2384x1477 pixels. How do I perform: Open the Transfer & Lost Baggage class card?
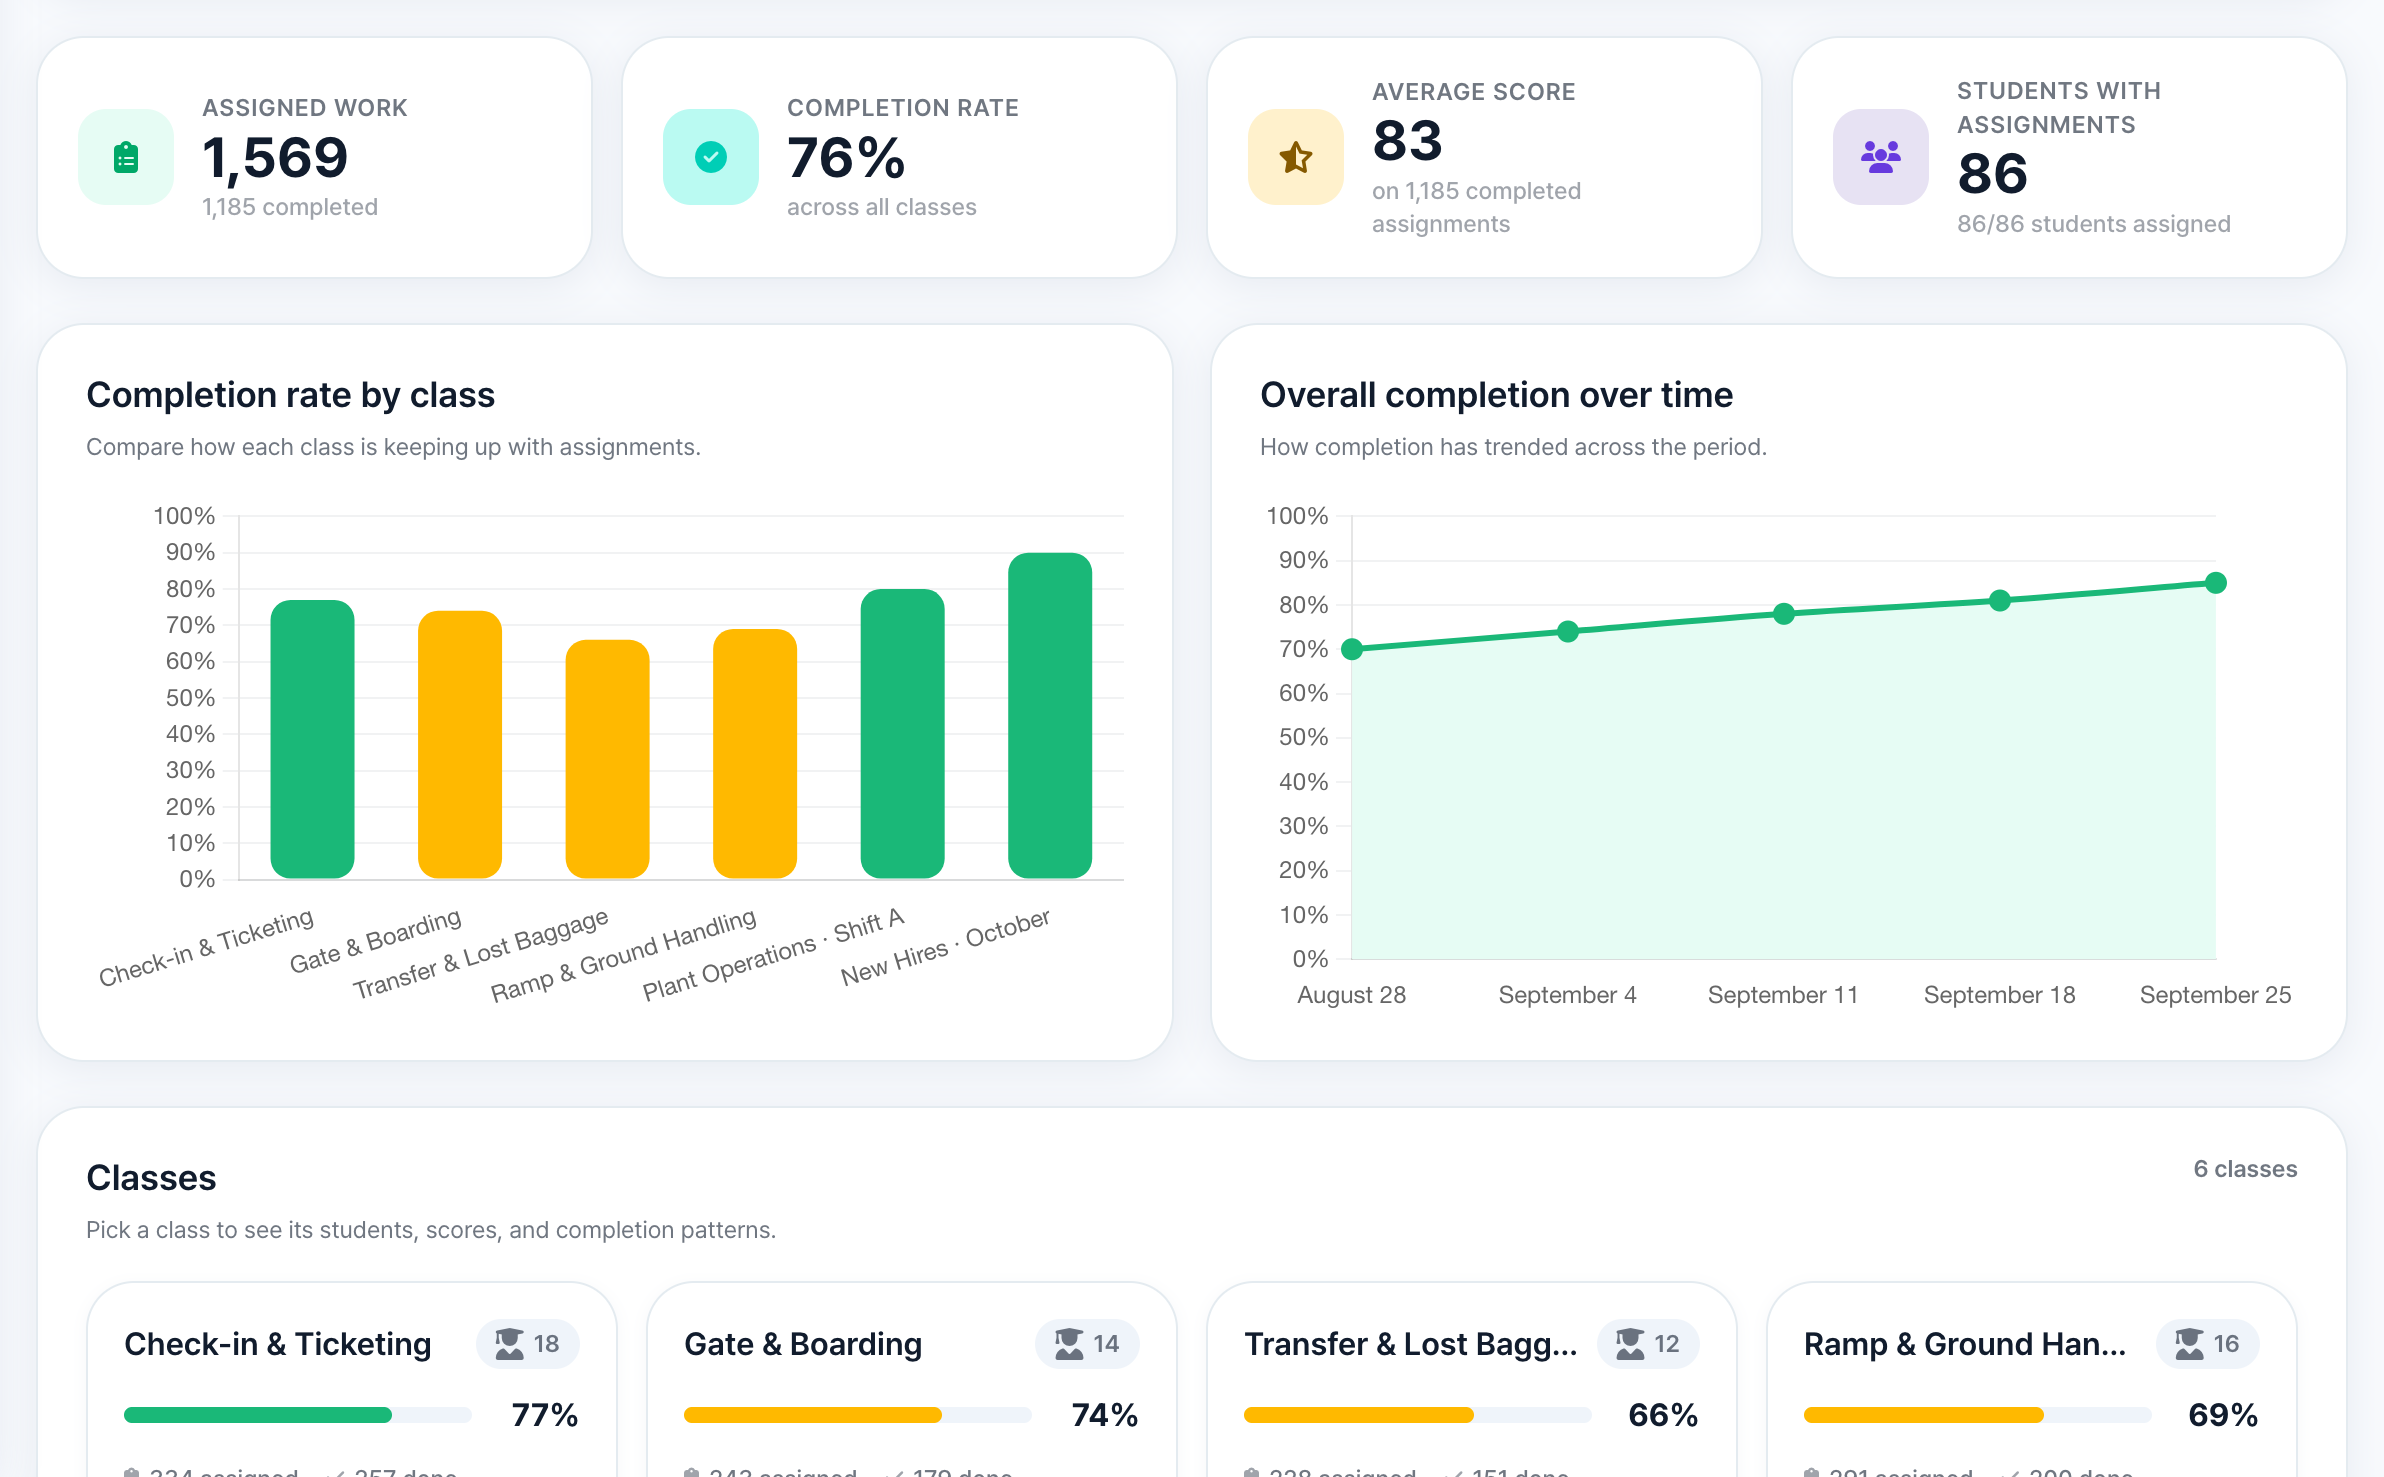pos(1472,1380)
